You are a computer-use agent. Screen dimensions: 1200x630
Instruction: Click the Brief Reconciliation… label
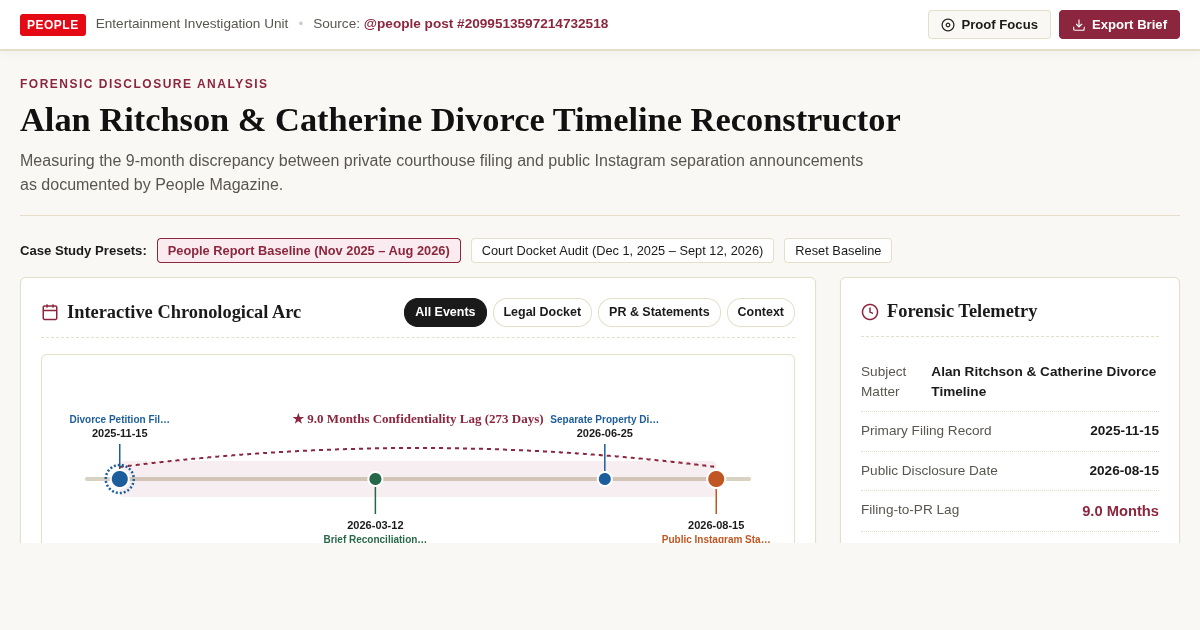point(375,539)
